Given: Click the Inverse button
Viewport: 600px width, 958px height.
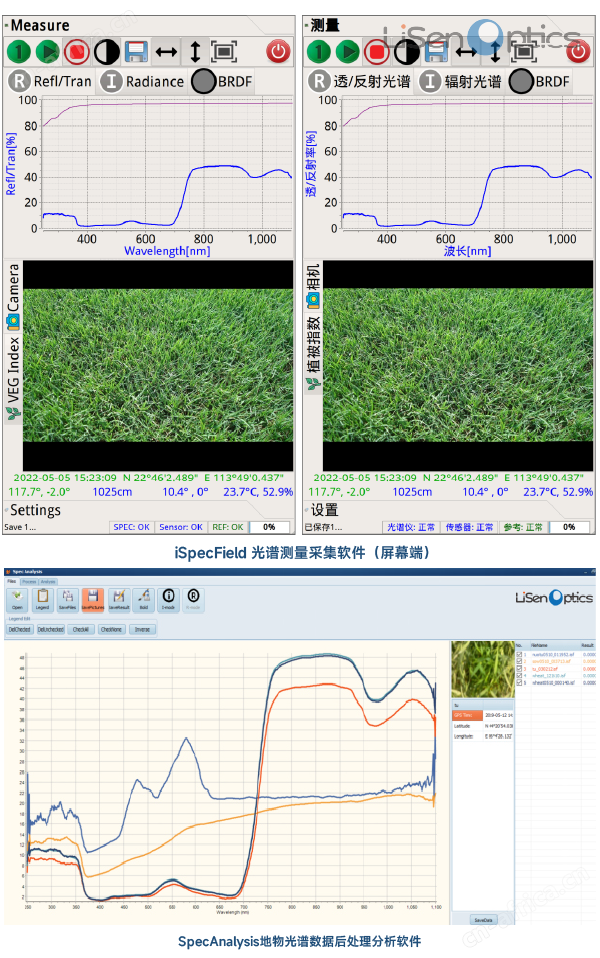Looking at the screenshot, I should click(x=142, y=629).
